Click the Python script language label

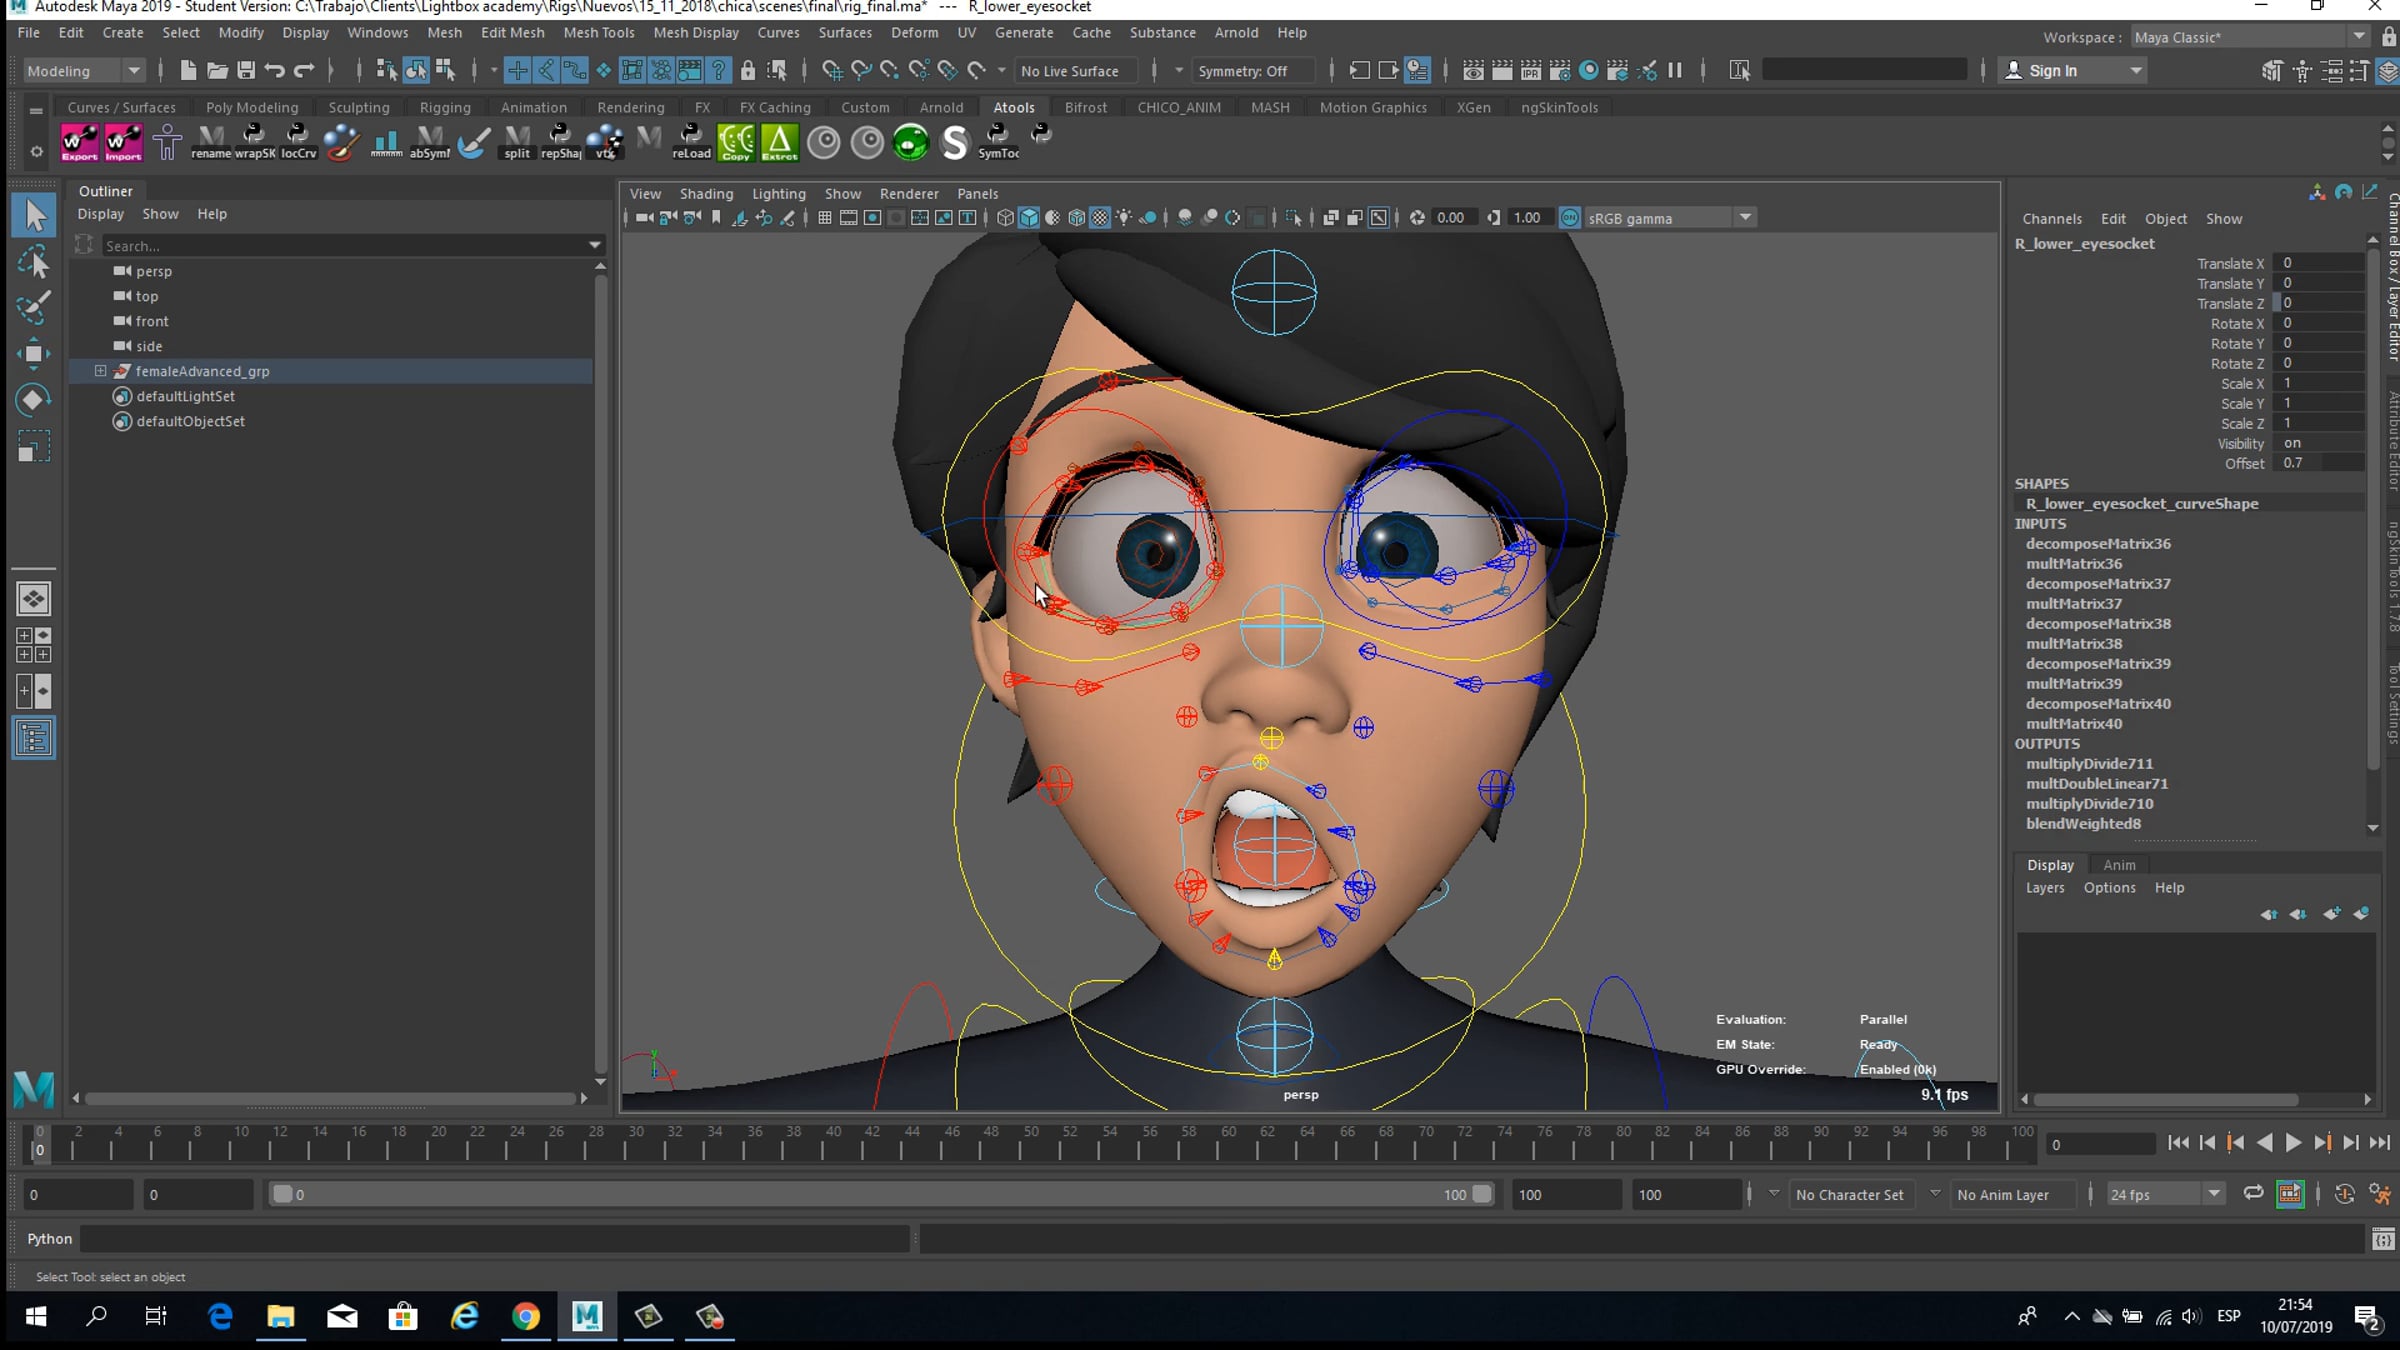tap(49, 1238)
